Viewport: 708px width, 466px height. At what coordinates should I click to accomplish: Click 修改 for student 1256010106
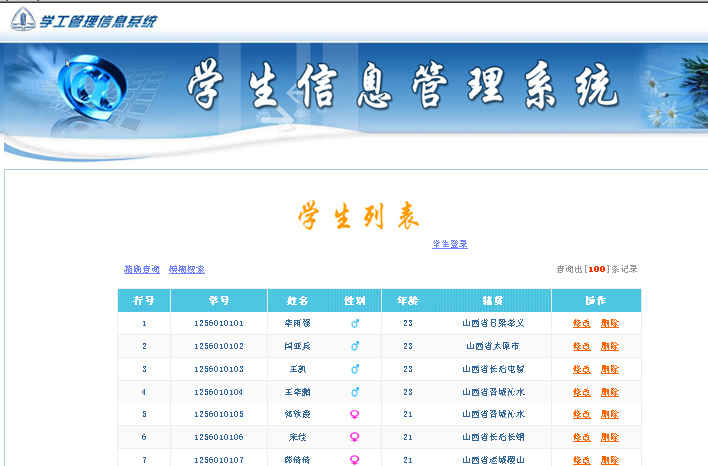coord(582,437)
